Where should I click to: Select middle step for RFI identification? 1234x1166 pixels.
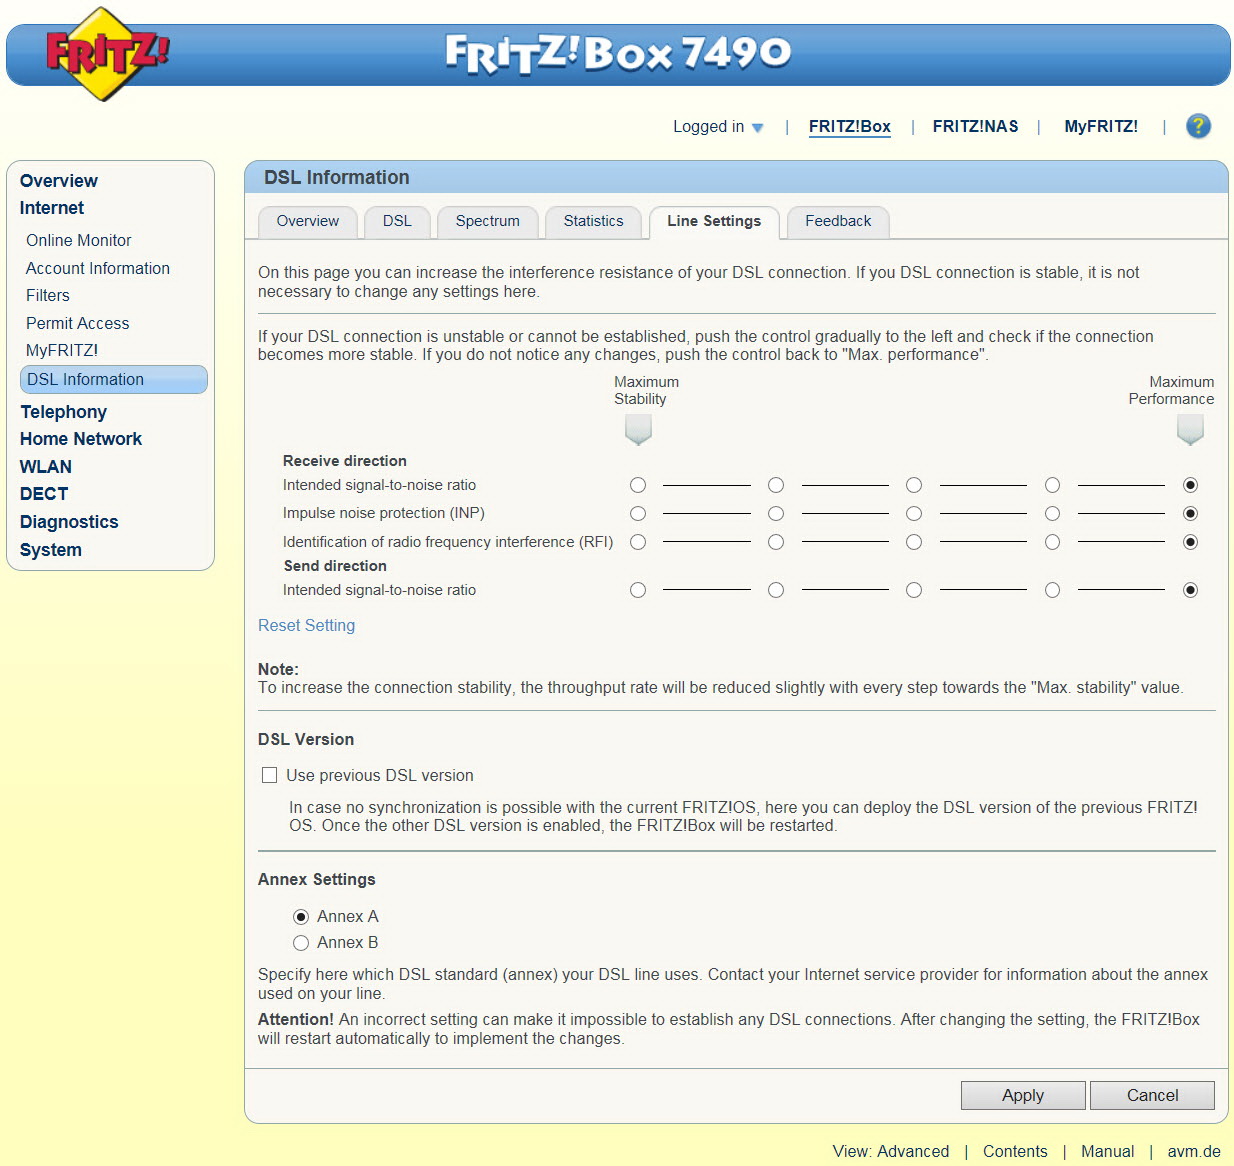[x=914, y=542]
